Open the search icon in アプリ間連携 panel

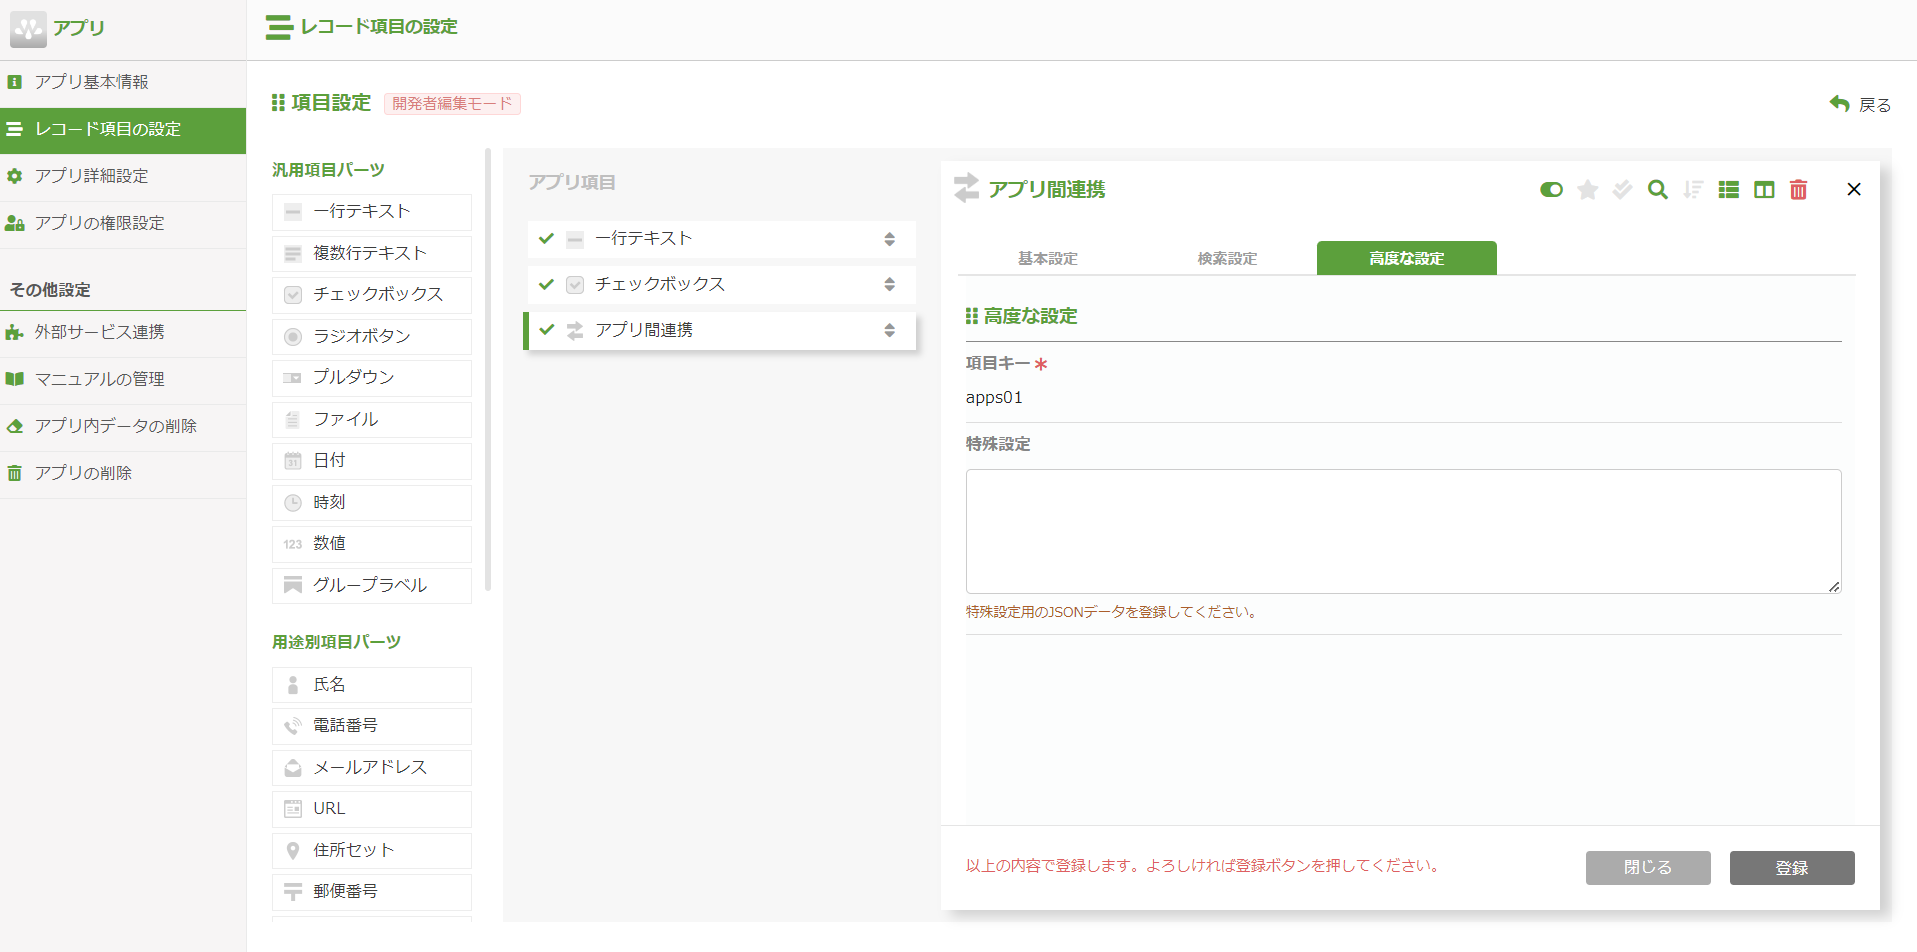click(x=1658, y=189)
